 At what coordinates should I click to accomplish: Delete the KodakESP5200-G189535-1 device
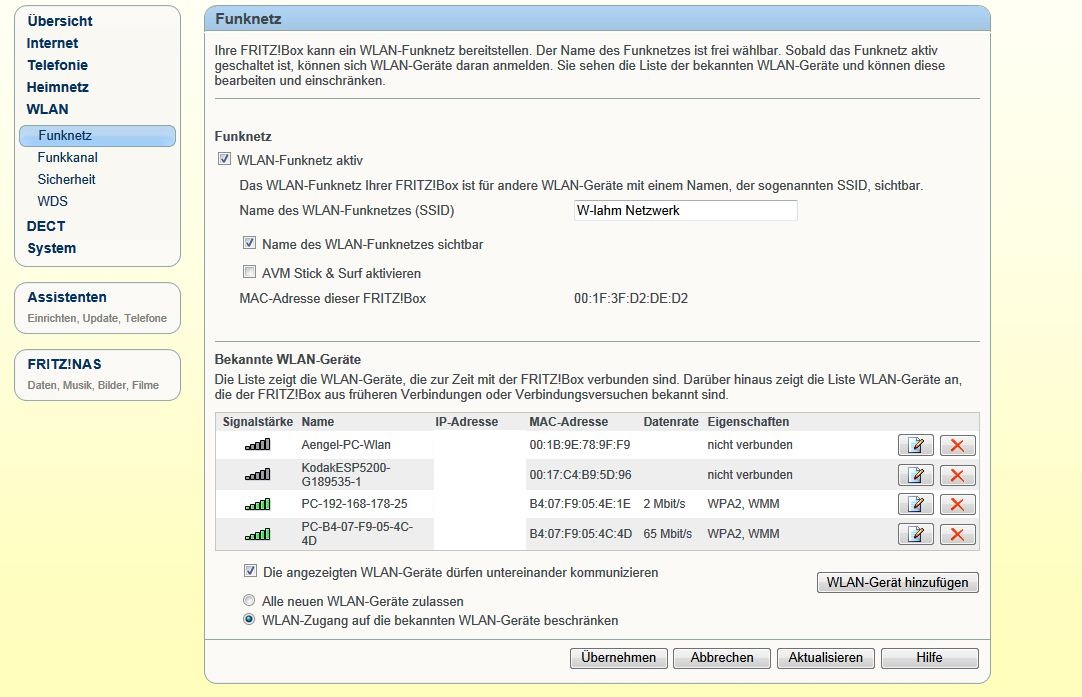(x=957, y=475)
